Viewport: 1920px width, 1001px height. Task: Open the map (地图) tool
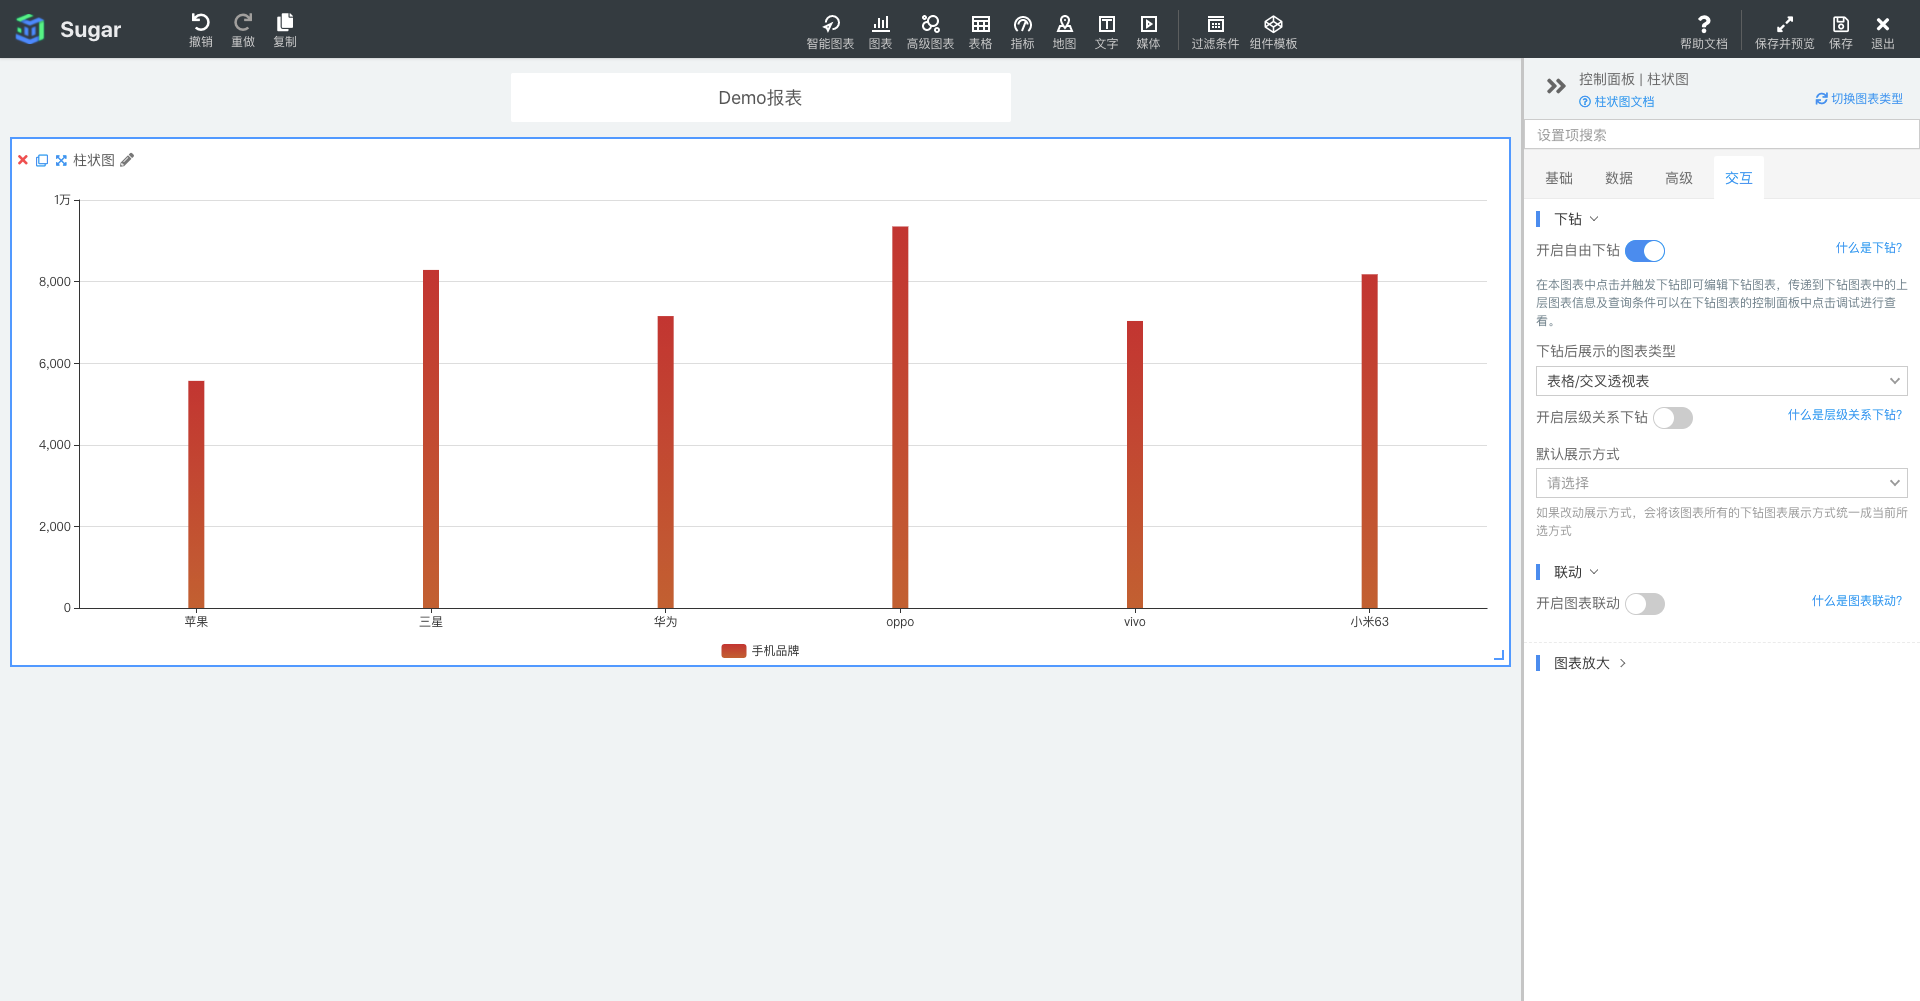(x=1064, y=32)
